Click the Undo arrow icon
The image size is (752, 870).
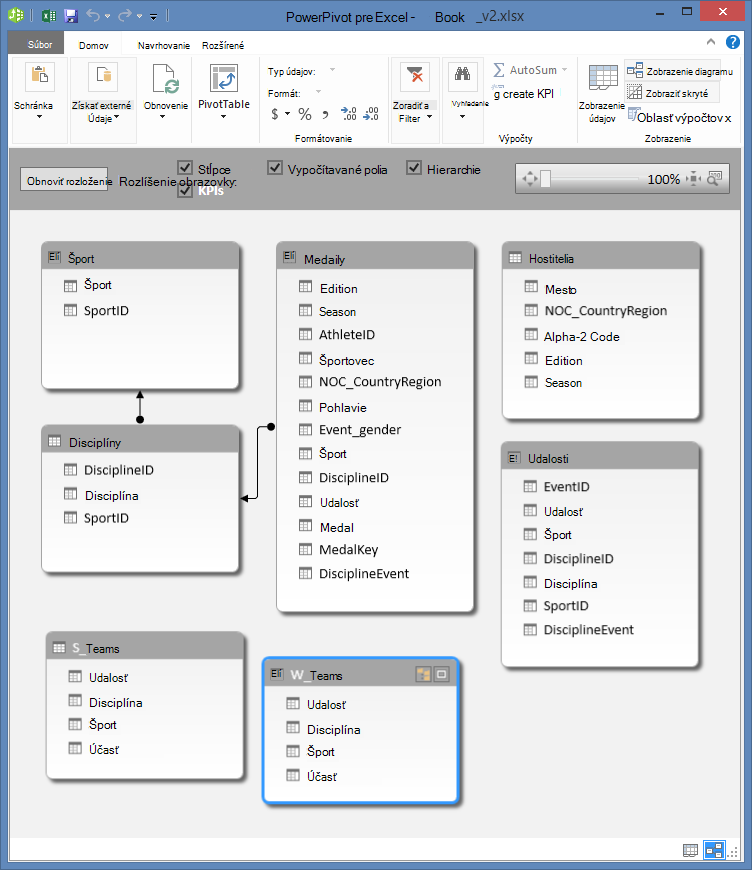click(93, 16)
